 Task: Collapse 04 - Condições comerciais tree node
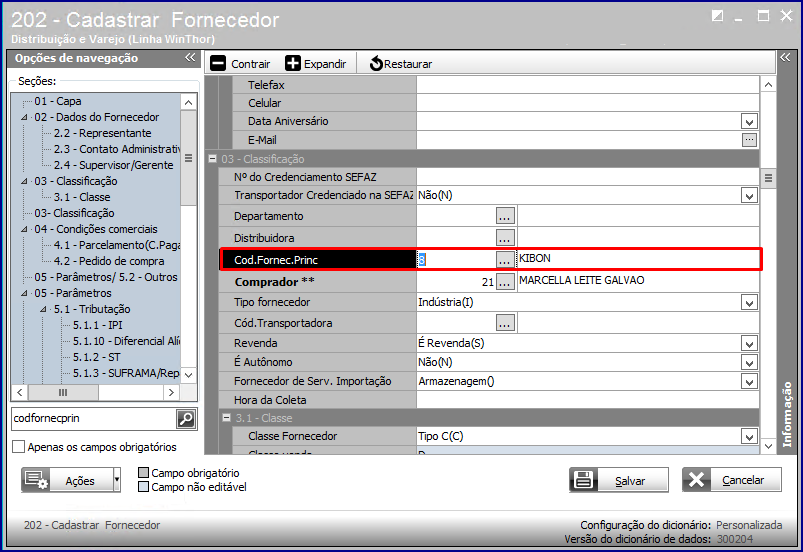24,229
